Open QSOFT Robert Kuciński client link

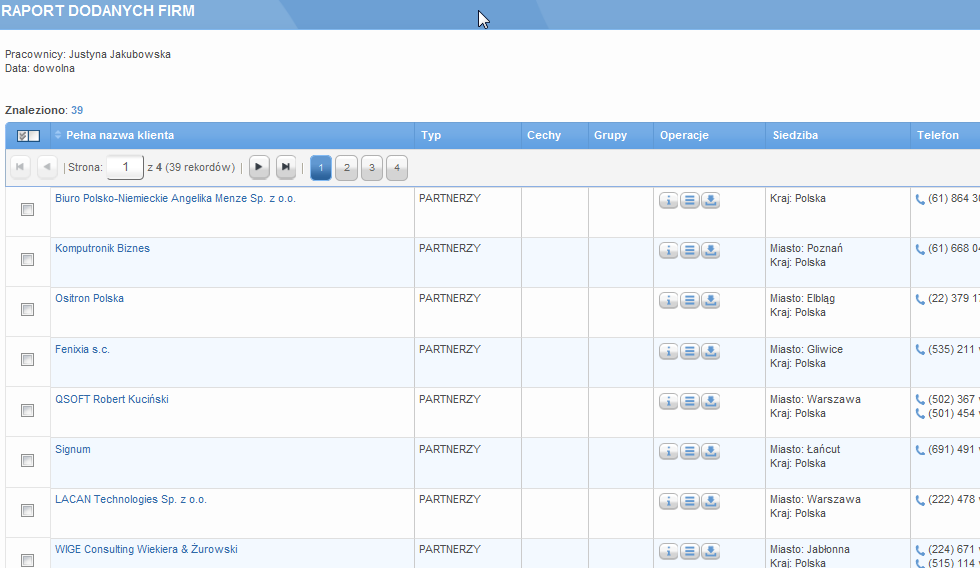[112, 399]
